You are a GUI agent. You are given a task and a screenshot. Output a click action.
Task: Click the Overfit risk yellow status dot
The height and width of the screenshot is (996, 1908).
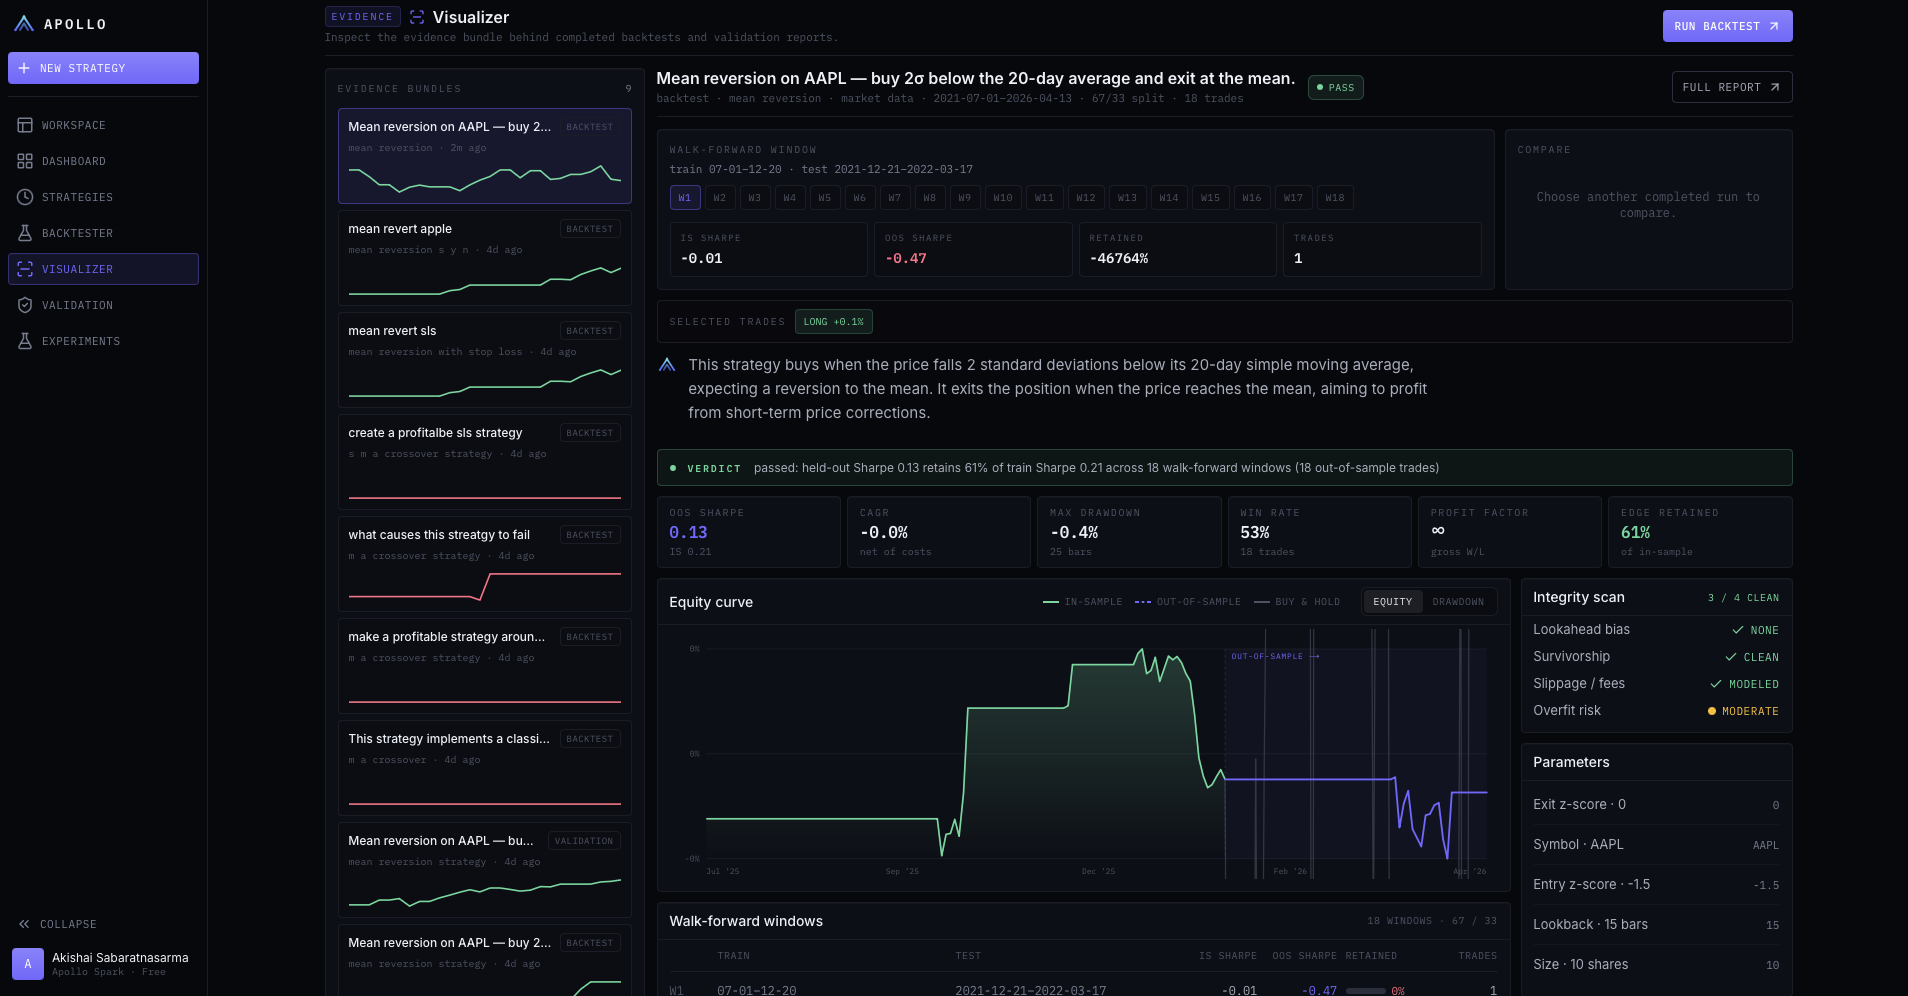point(1712,711)
